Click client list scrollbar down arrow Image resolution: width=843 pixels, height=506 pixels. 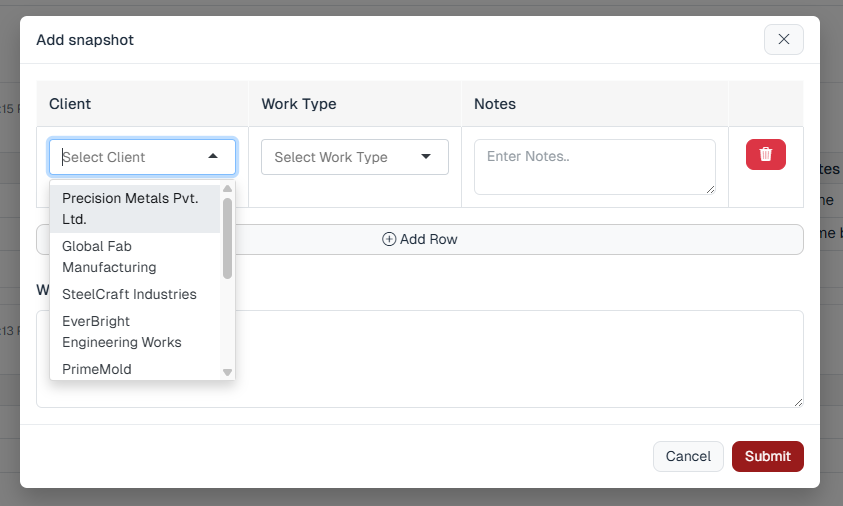pos(227,372)
